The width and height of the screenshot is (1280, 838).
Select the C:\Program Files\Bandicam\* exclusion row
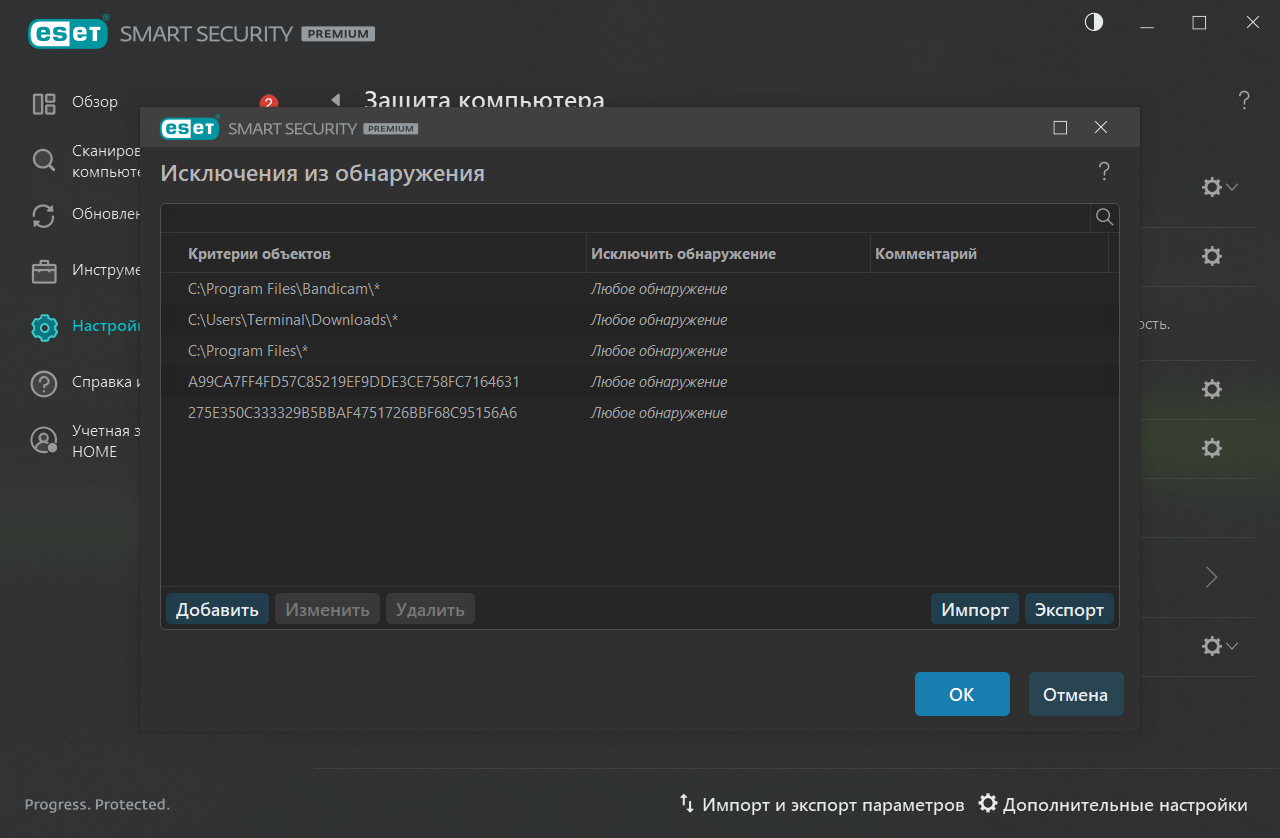point(284,289)
